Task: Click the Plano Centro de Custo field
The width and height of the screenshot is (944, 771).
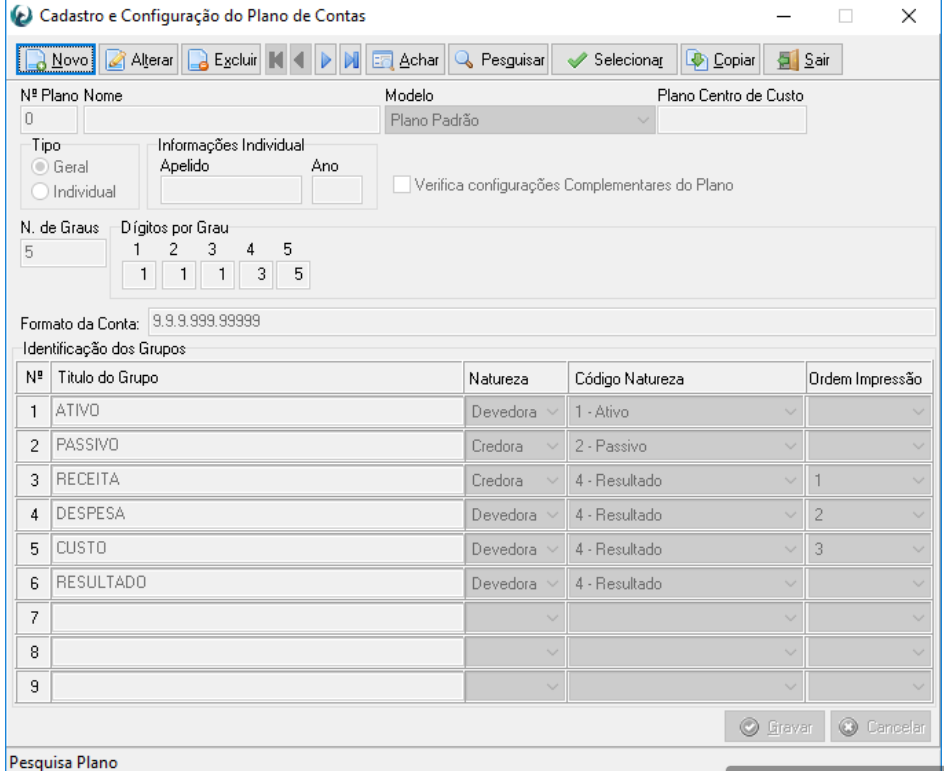Action: coord(732,119)
